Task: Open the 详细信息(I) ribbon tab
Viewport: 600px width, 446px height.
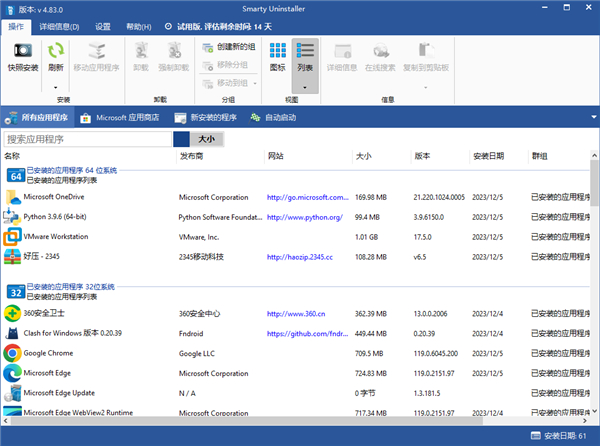Action: (x=60, y=26)
